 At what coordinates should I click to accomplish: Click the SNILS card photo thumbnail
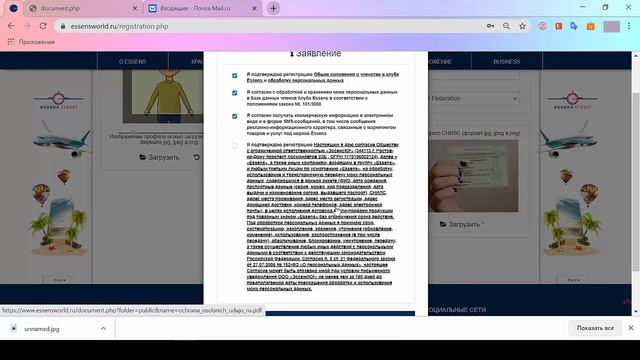pos(473,176)
